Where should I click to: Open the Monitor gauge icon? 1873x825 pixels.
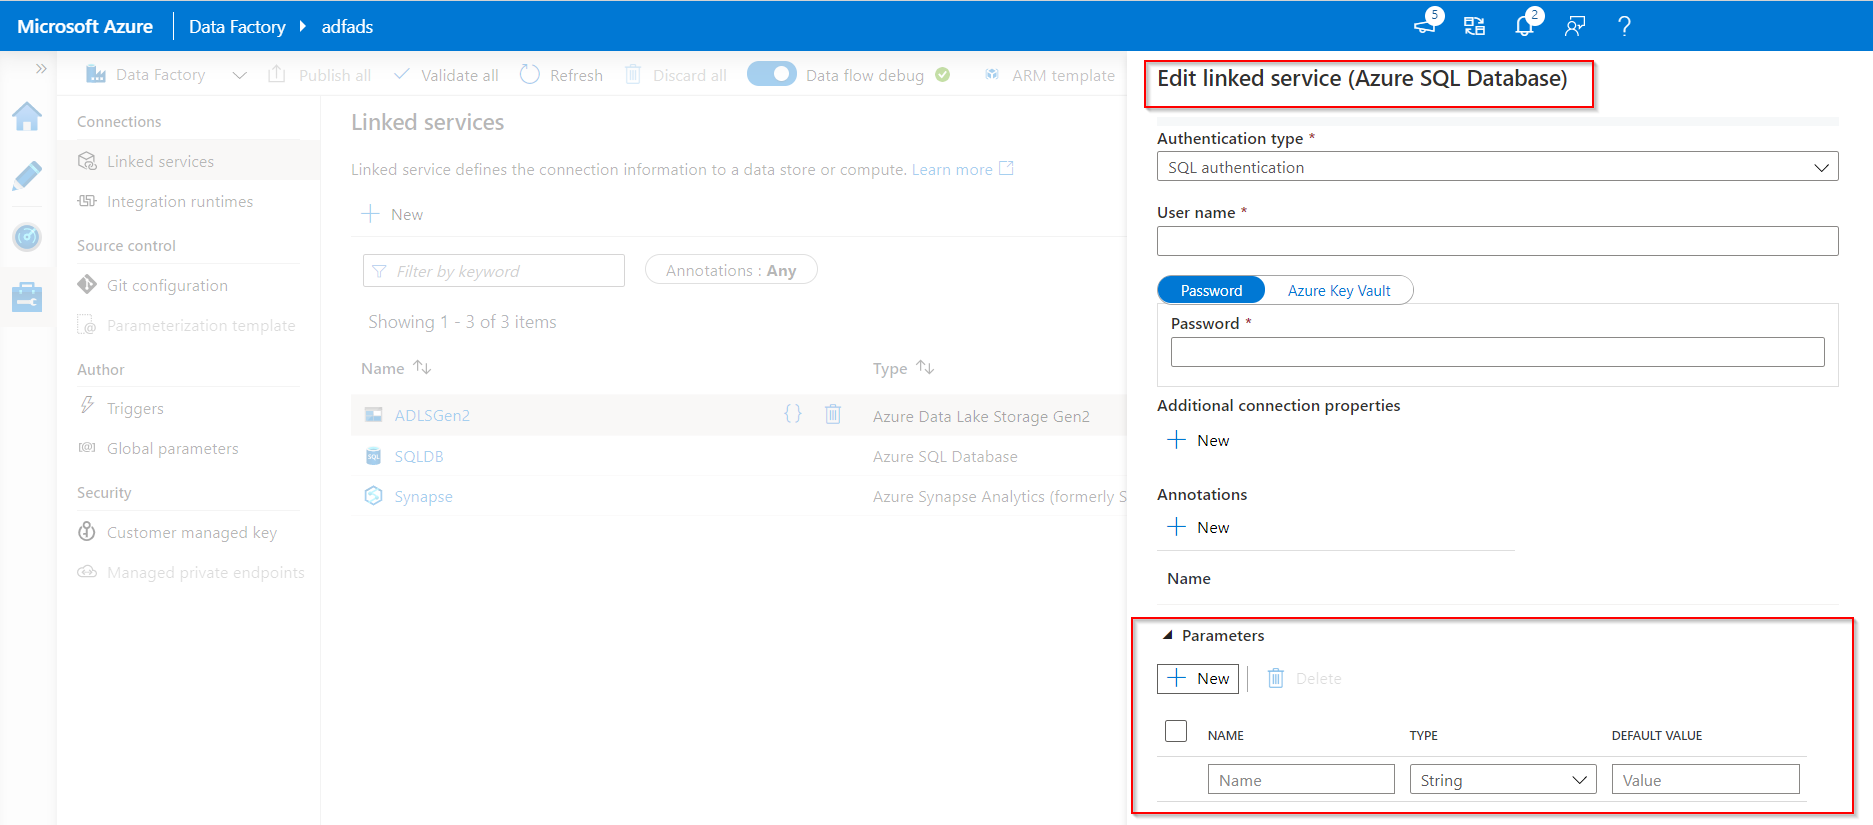tap(27, 237)
